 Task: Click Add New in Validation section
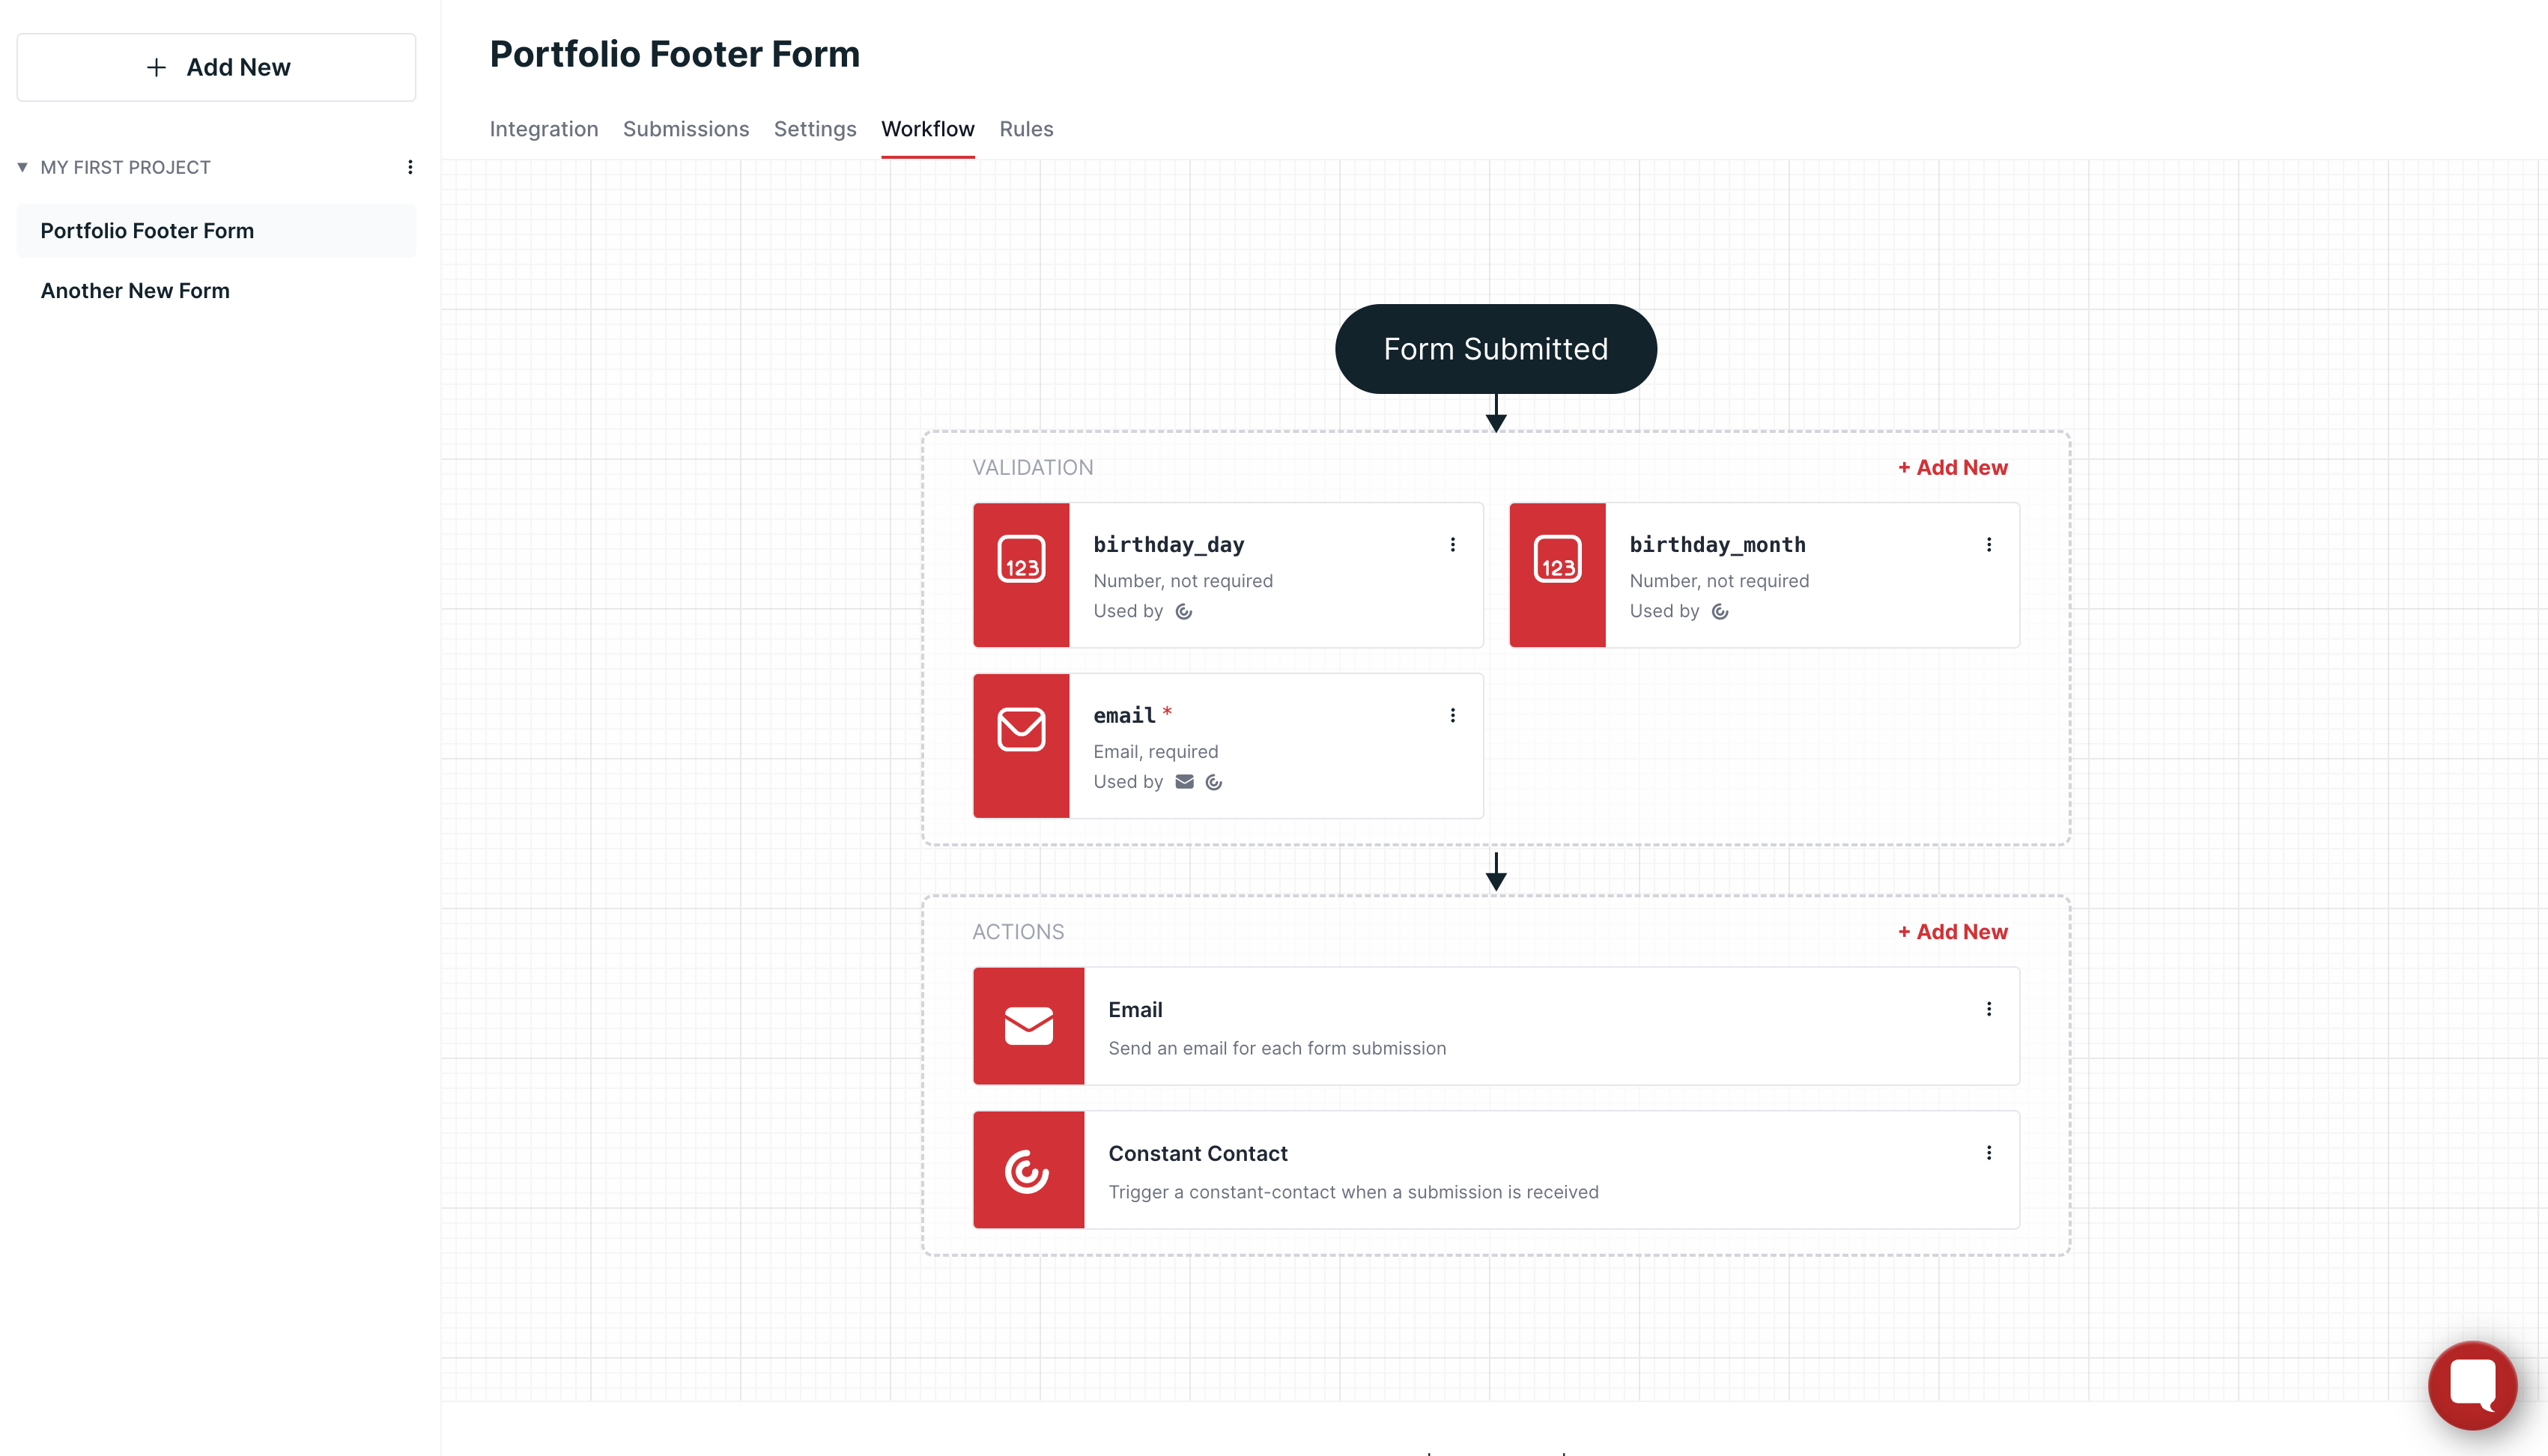click(x=1953, y=468)
